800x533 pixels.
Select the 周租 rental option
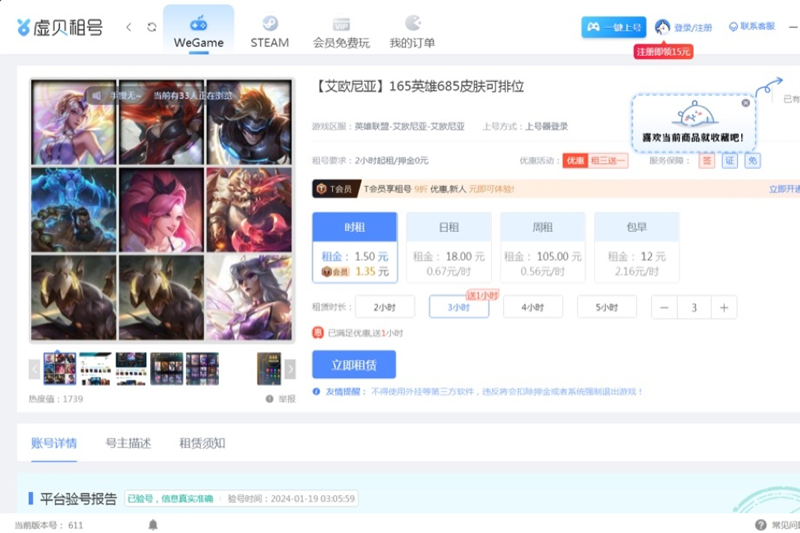pos(543,247)
